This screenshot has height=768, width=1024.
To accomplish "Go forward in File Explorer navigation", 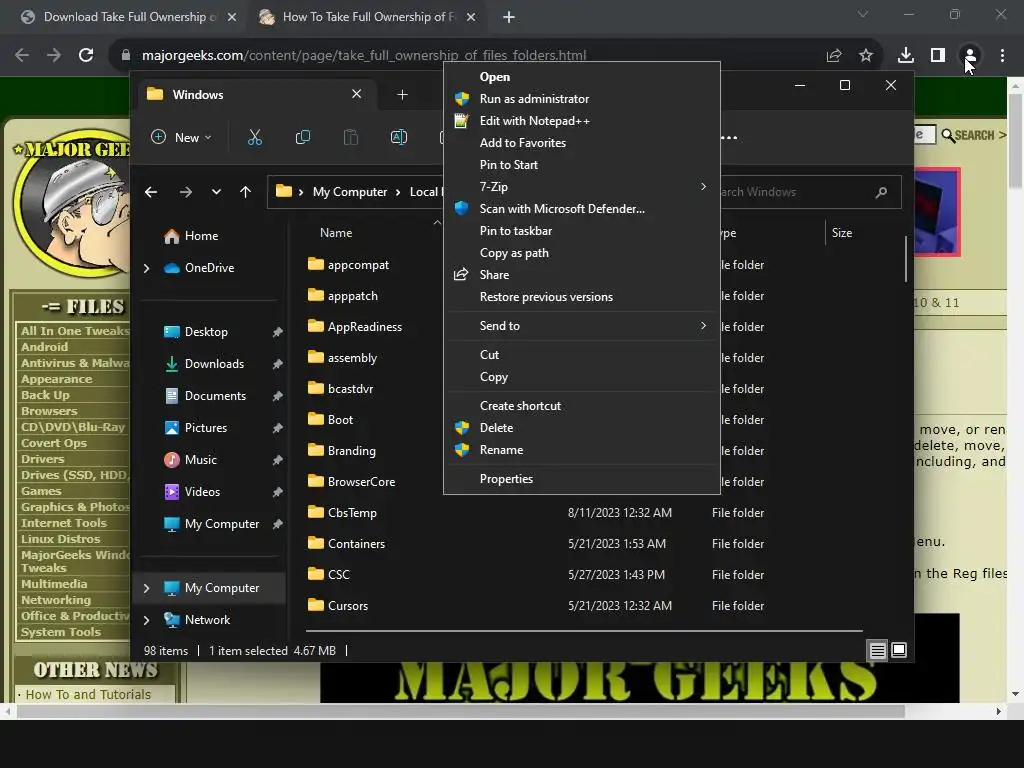I will (x=185, y=192).
